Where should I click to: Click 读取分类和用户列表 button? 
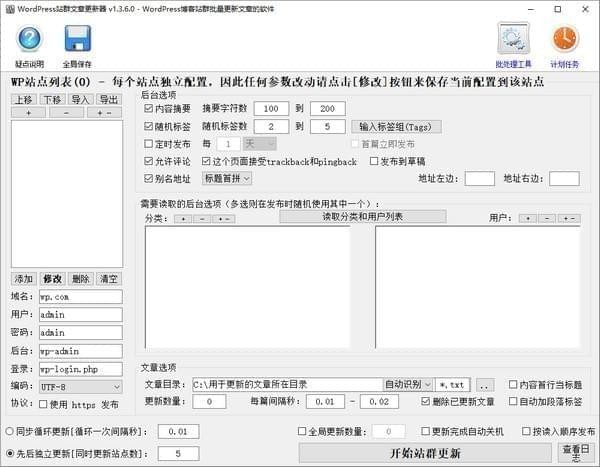point(362,217)
